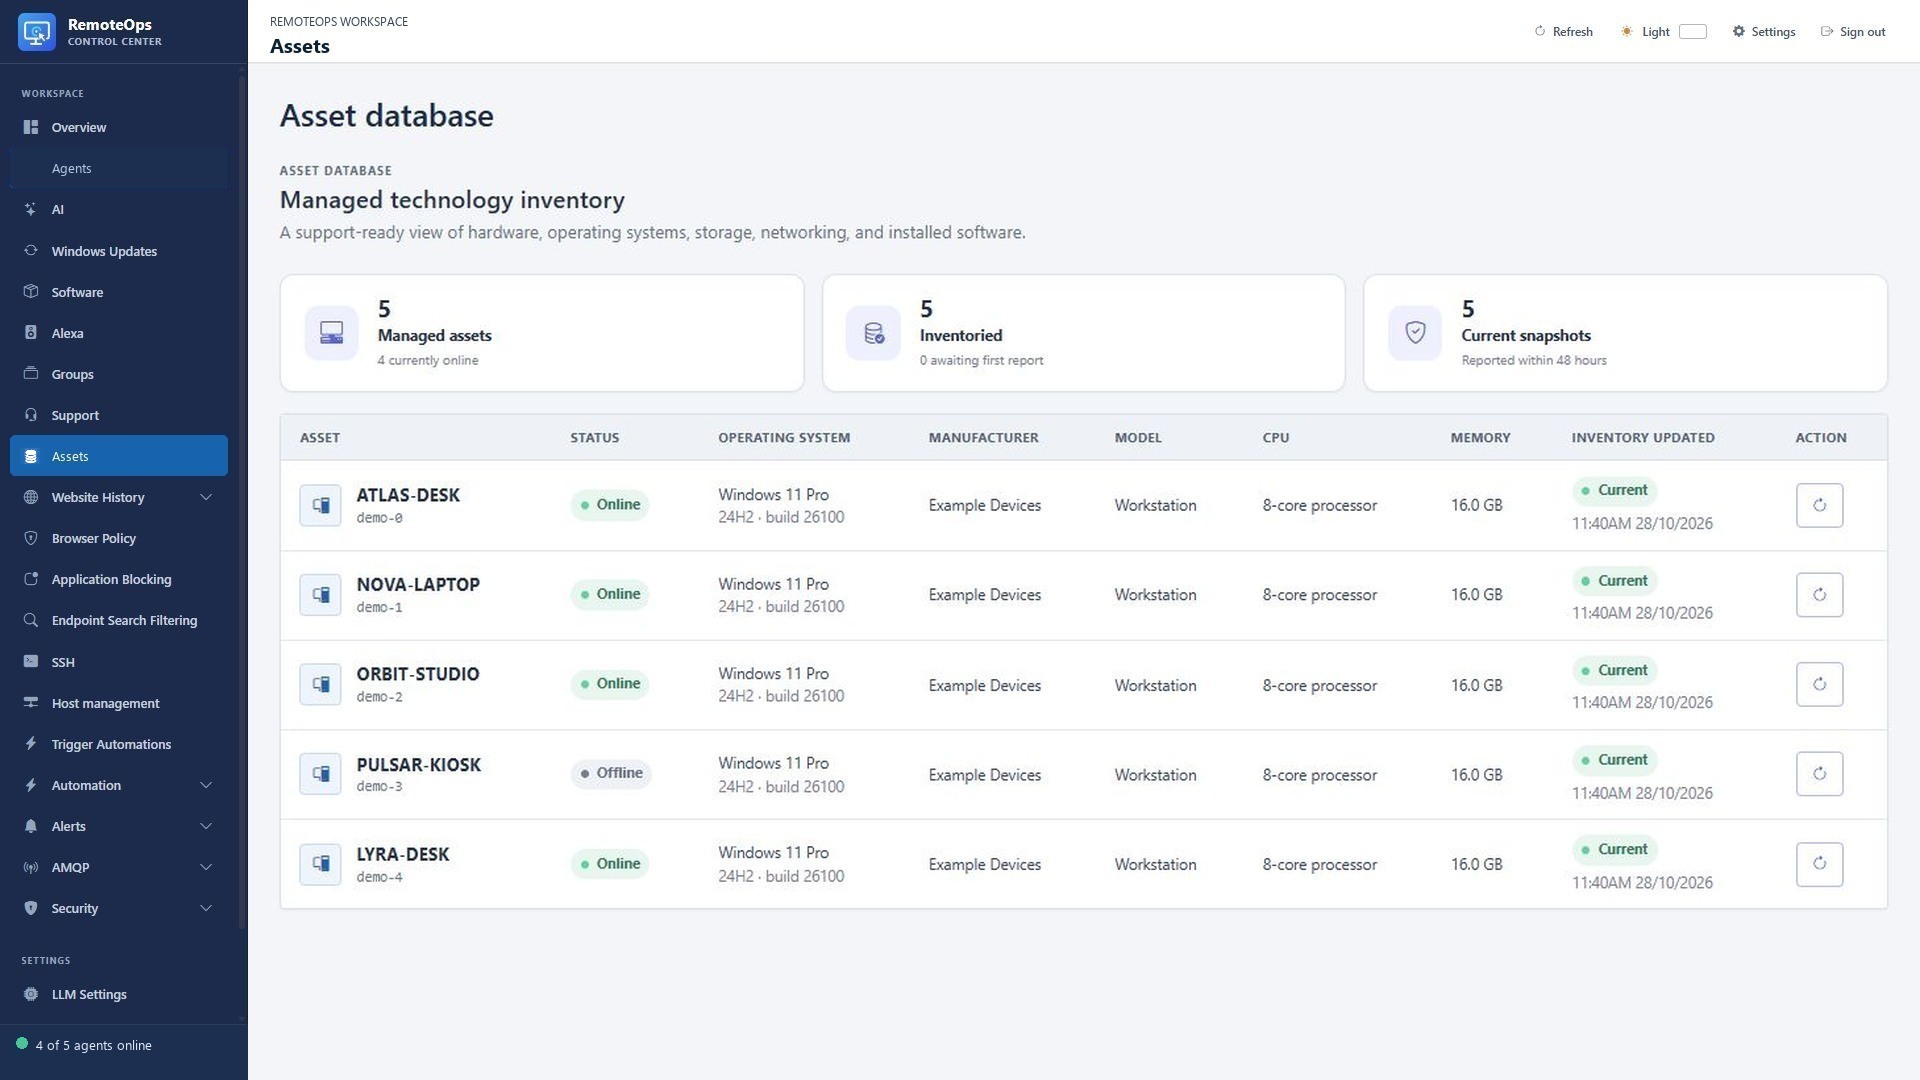Open Browser Policy page
The height and width of the screenshot is (1080, 1920).
coord(119,539)
